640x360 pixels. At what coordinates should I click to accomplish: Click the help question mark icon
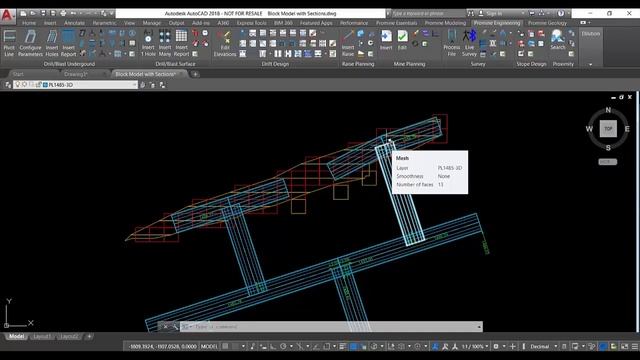click(561, 13)
